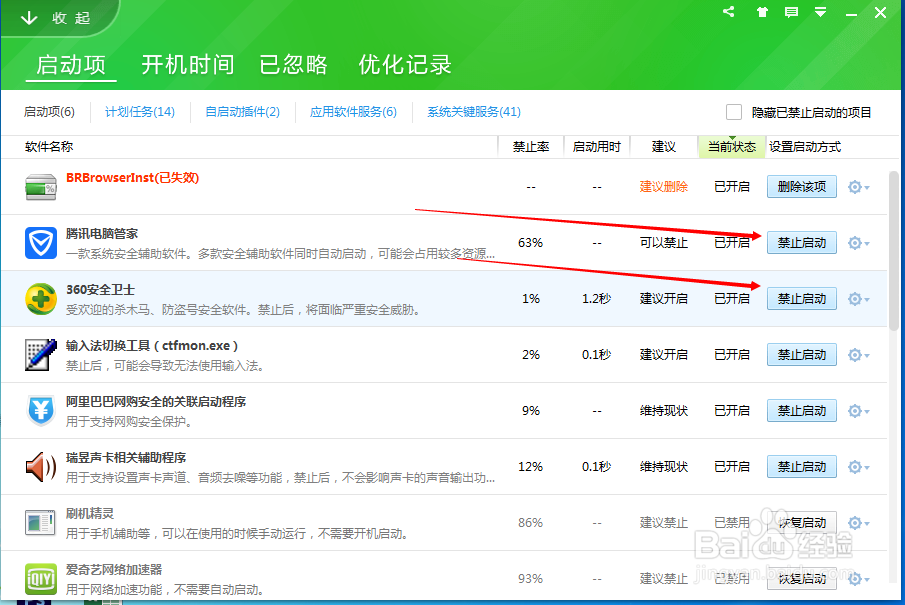Click the 360安全卫士 green cross icon
The width and height of the screenshot is (905, 605).
click(40, 298)
